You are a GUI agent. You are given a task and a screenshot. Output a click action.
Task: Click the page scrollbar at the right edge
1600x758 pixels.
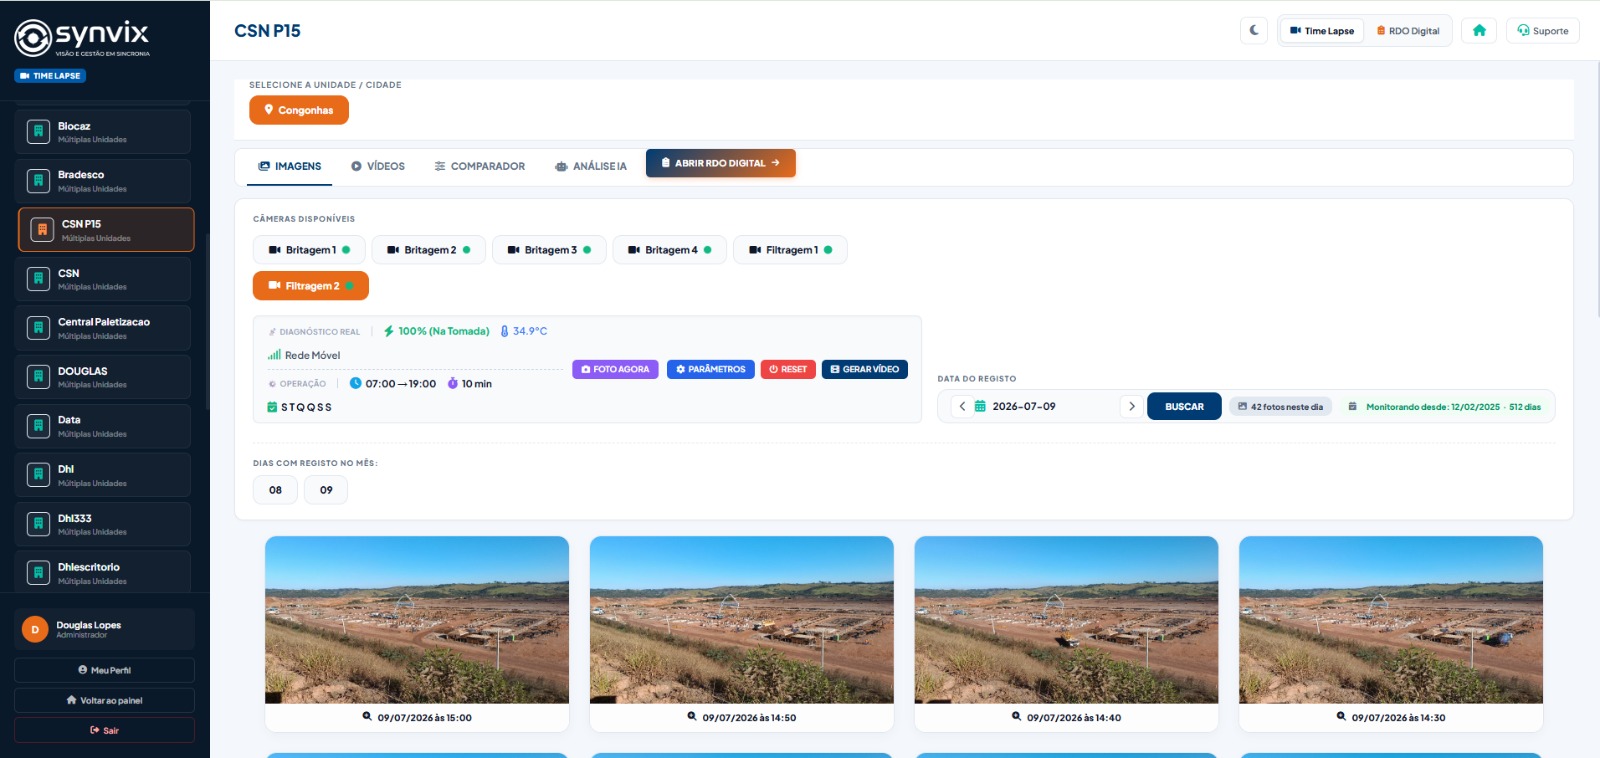[x=1596, y=190]
